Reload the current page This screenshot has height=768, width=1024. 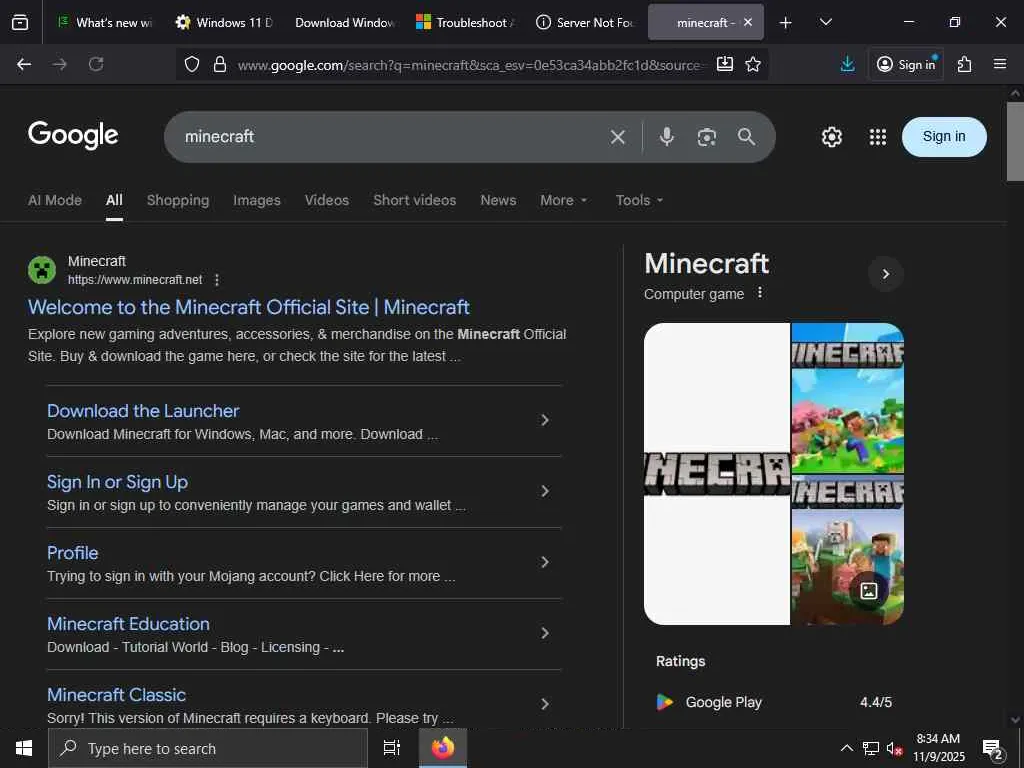tap(96, 64)
